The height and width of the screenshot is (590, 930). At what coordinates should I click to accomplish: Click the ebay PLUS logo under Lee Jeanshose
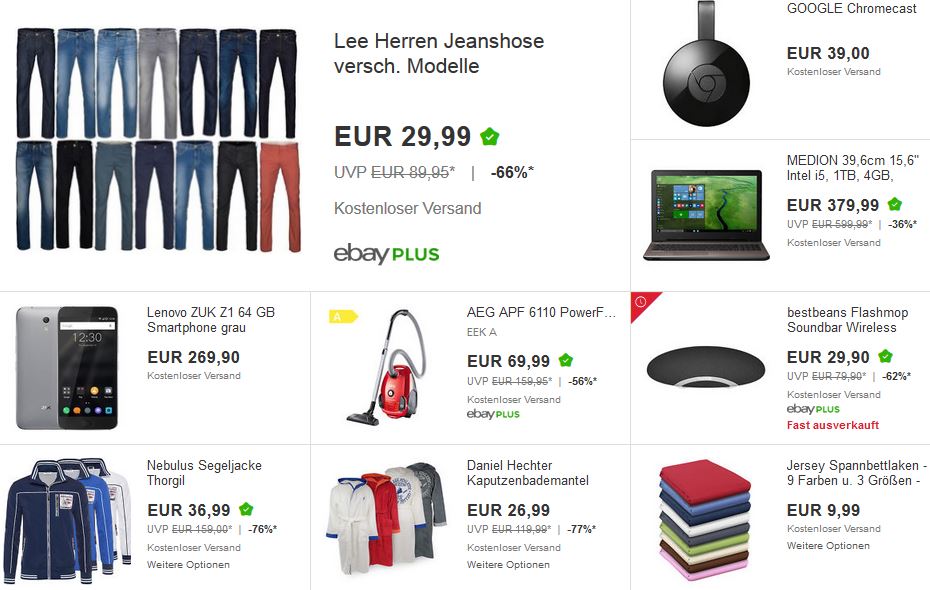tap(386, 254)
